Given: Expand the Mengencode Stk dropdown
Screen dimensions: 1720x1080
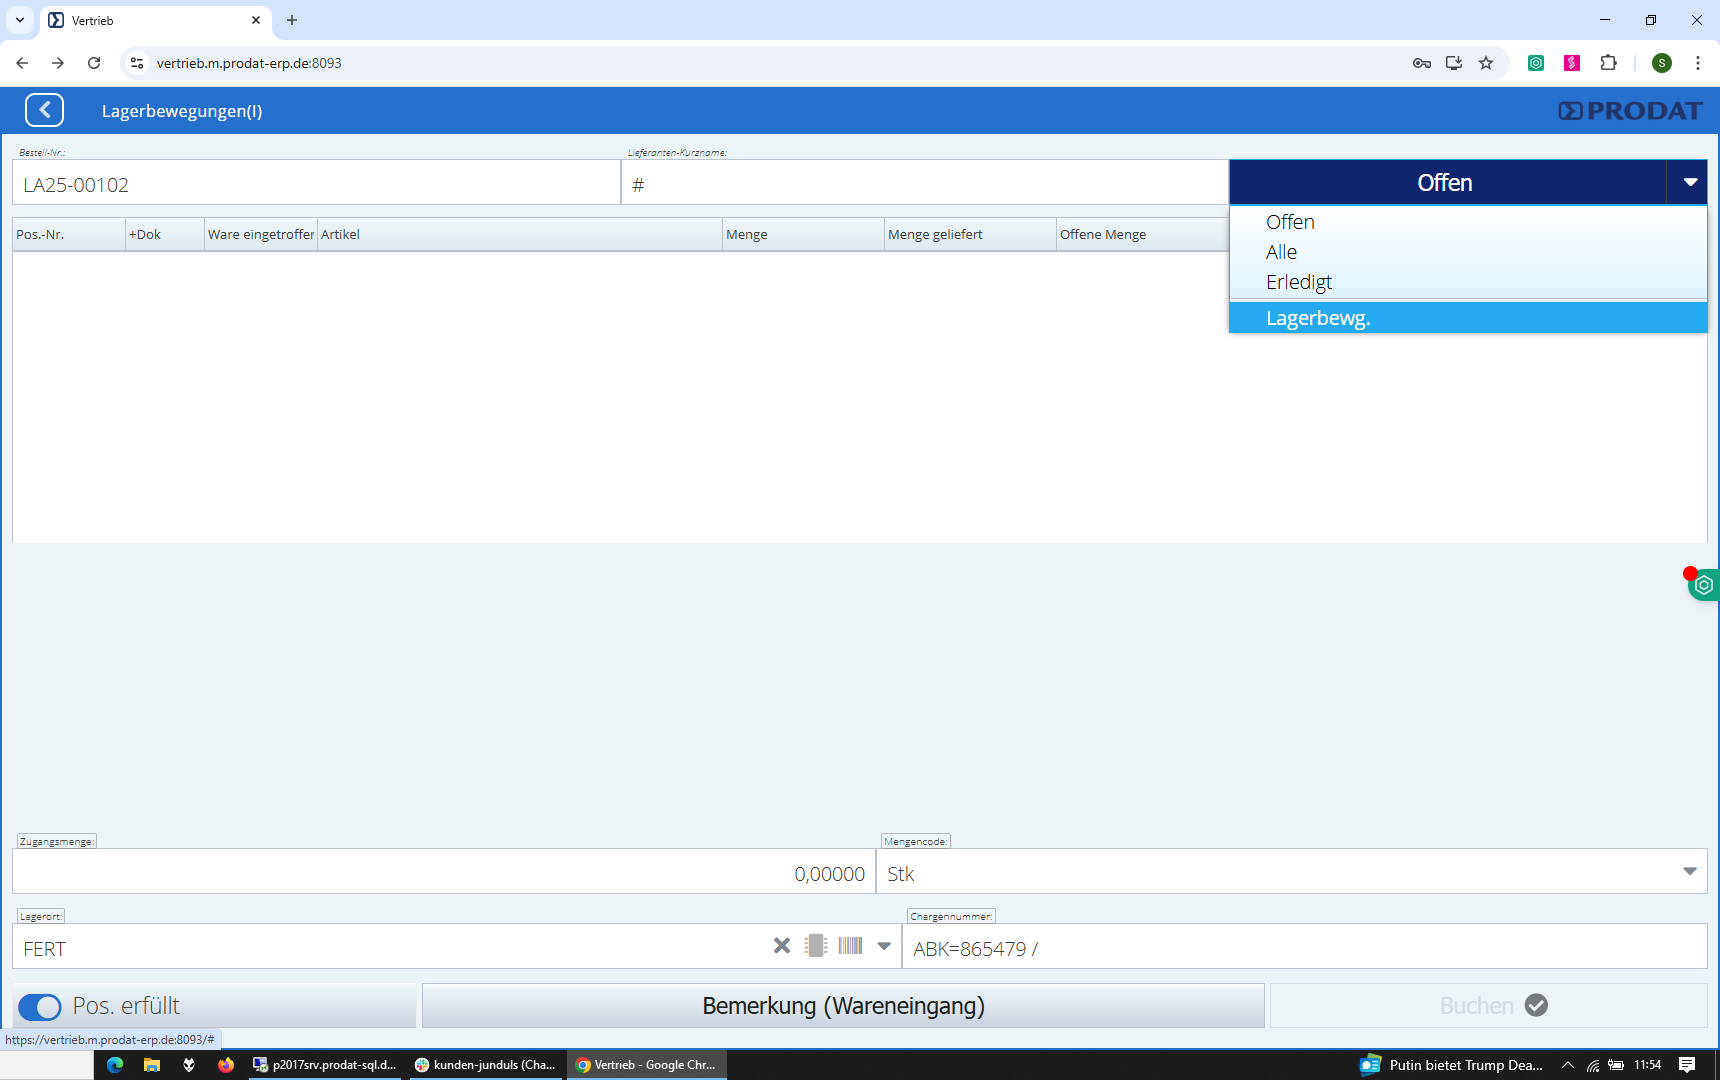Looking at the screenshot, I should tap(1689, 872).
